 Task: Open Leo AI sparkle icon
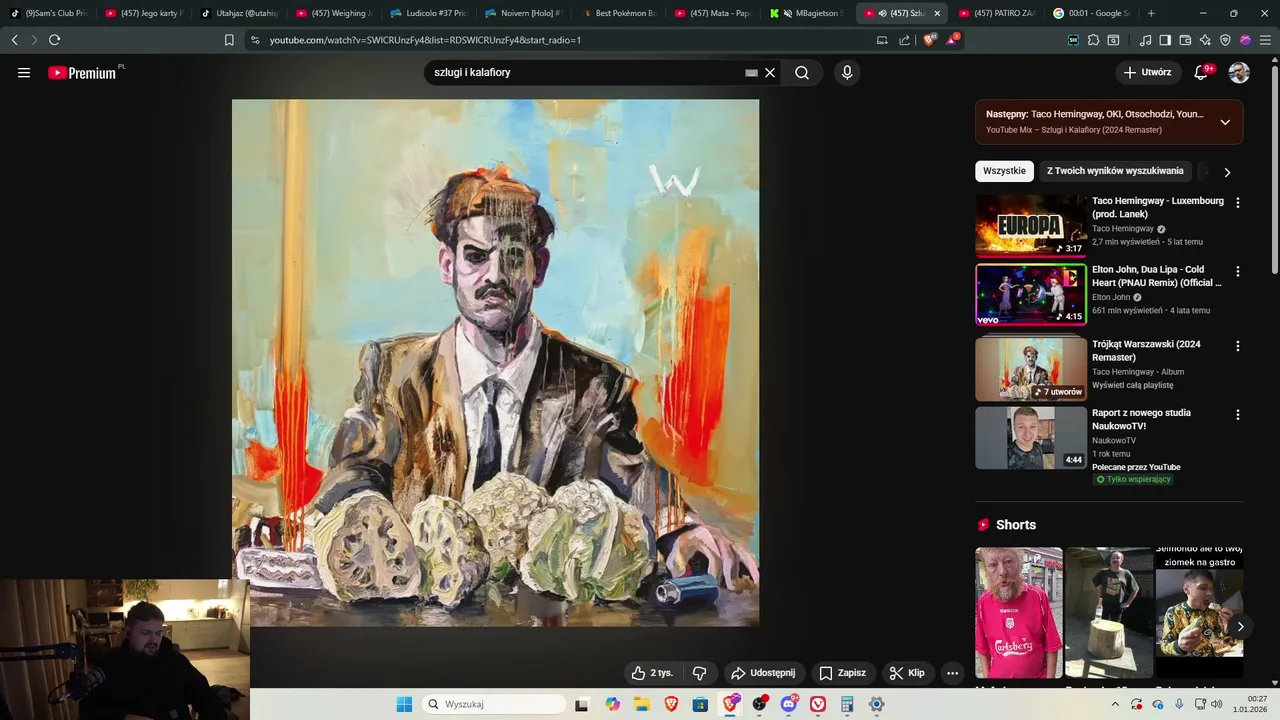click(x=1205, y=40)
